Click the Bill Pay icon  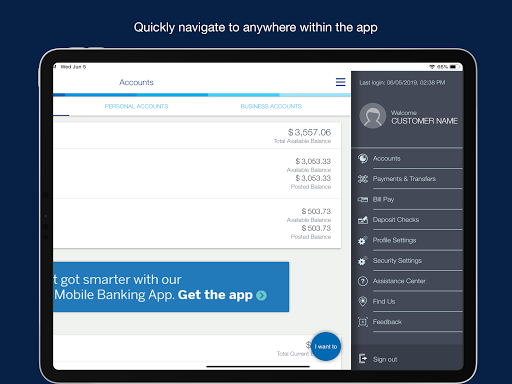pyautogui.click(x=363, y=199)
